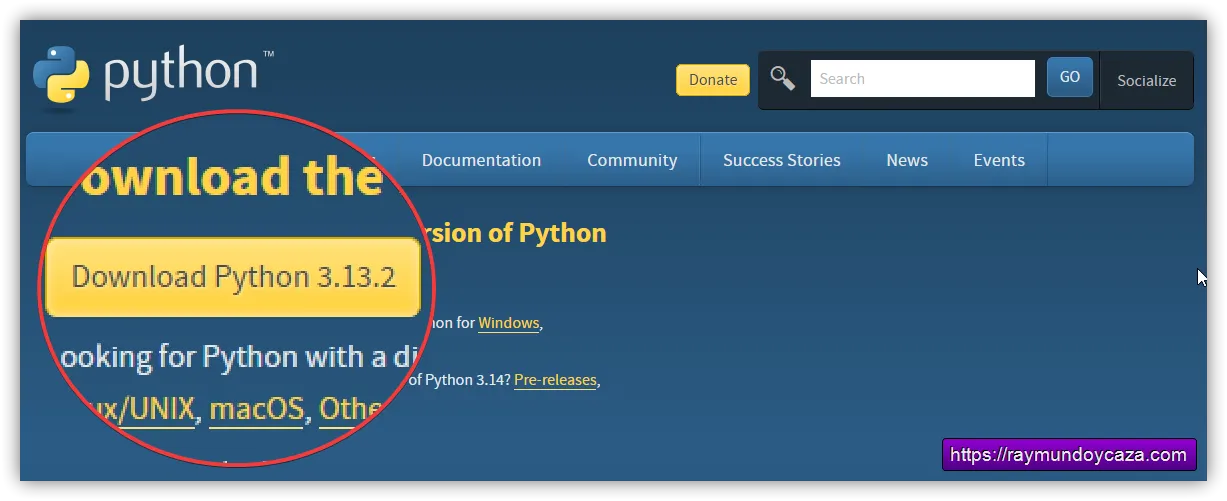Click the GO search button
Viewport: 1227px width, 501px height.
(1070, 77)
